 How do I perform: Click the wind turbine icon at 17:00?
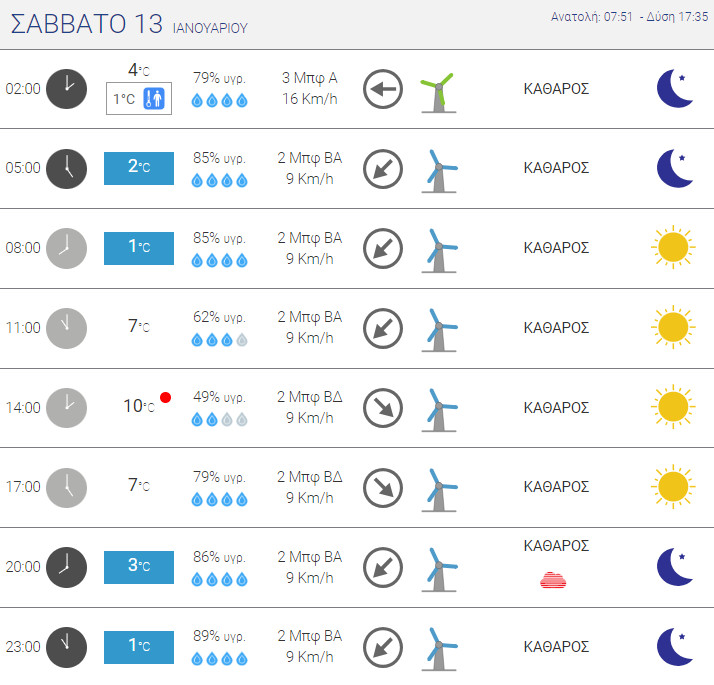tap(438, 488)
